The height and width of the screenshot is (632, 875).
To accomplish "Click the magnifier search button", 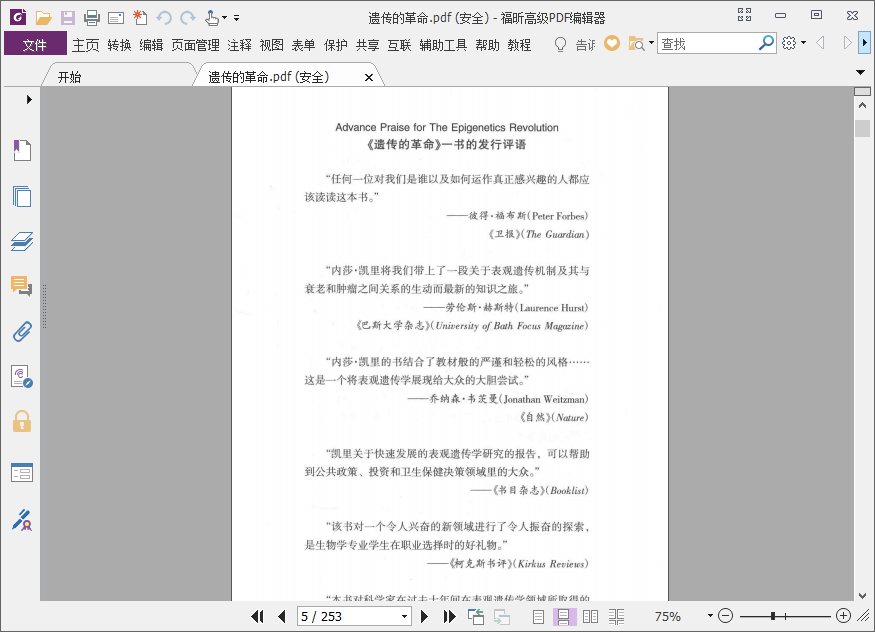I will 767,42.
